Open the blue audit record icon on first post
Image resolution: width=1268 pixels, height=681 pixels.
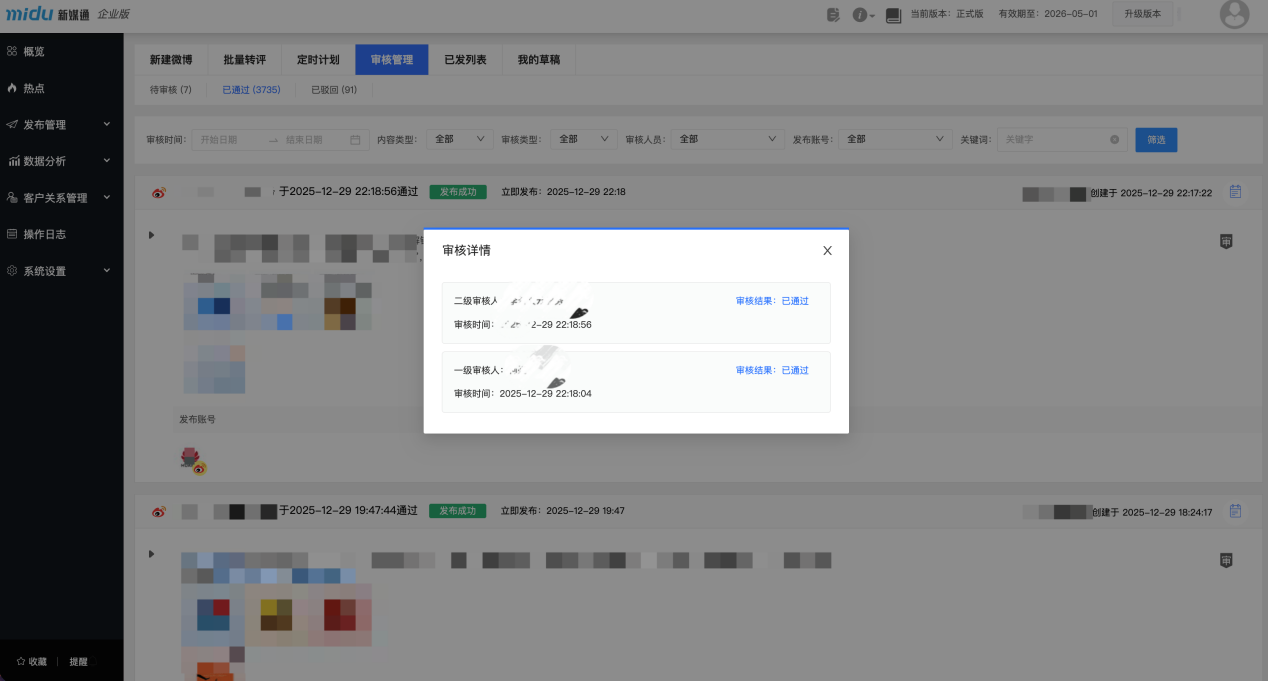1234,191
